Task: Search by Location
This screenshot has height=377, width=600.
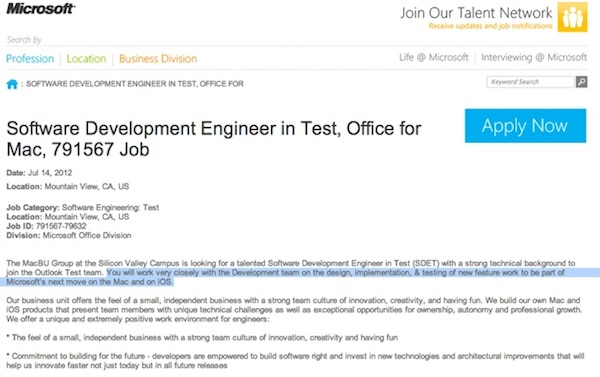Action: pos(86,59)
